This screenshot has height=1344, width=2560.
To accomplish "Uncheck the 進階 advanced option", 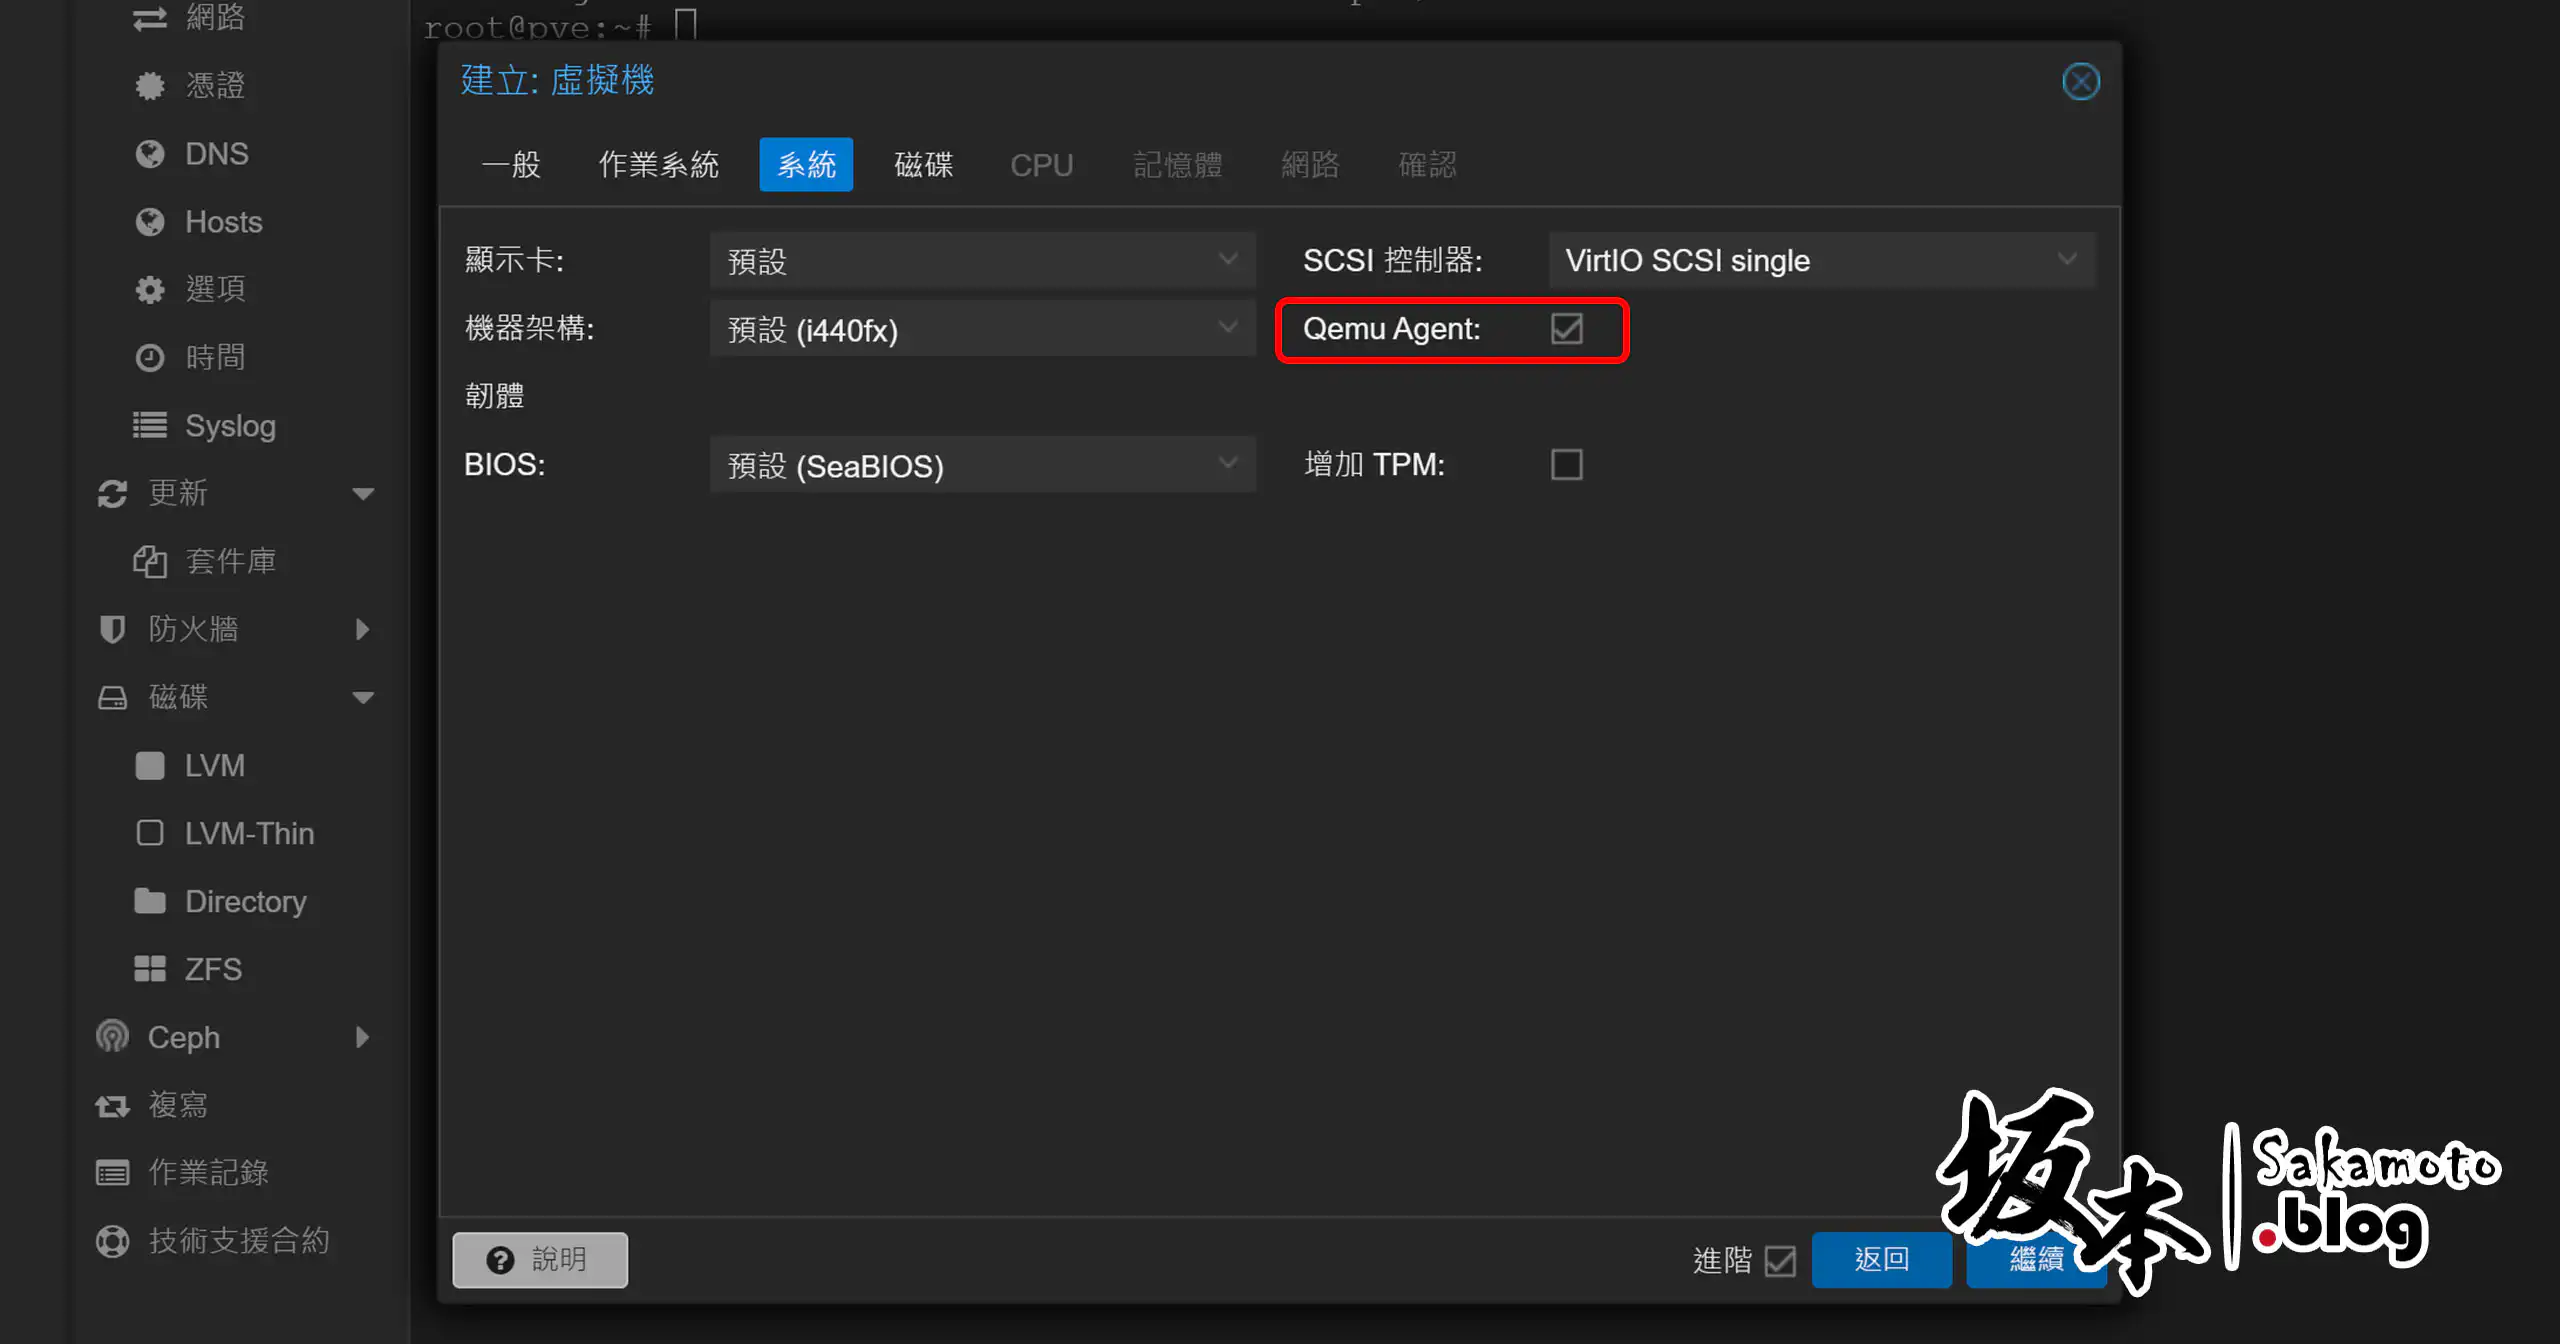I will coord(1779,1261).
